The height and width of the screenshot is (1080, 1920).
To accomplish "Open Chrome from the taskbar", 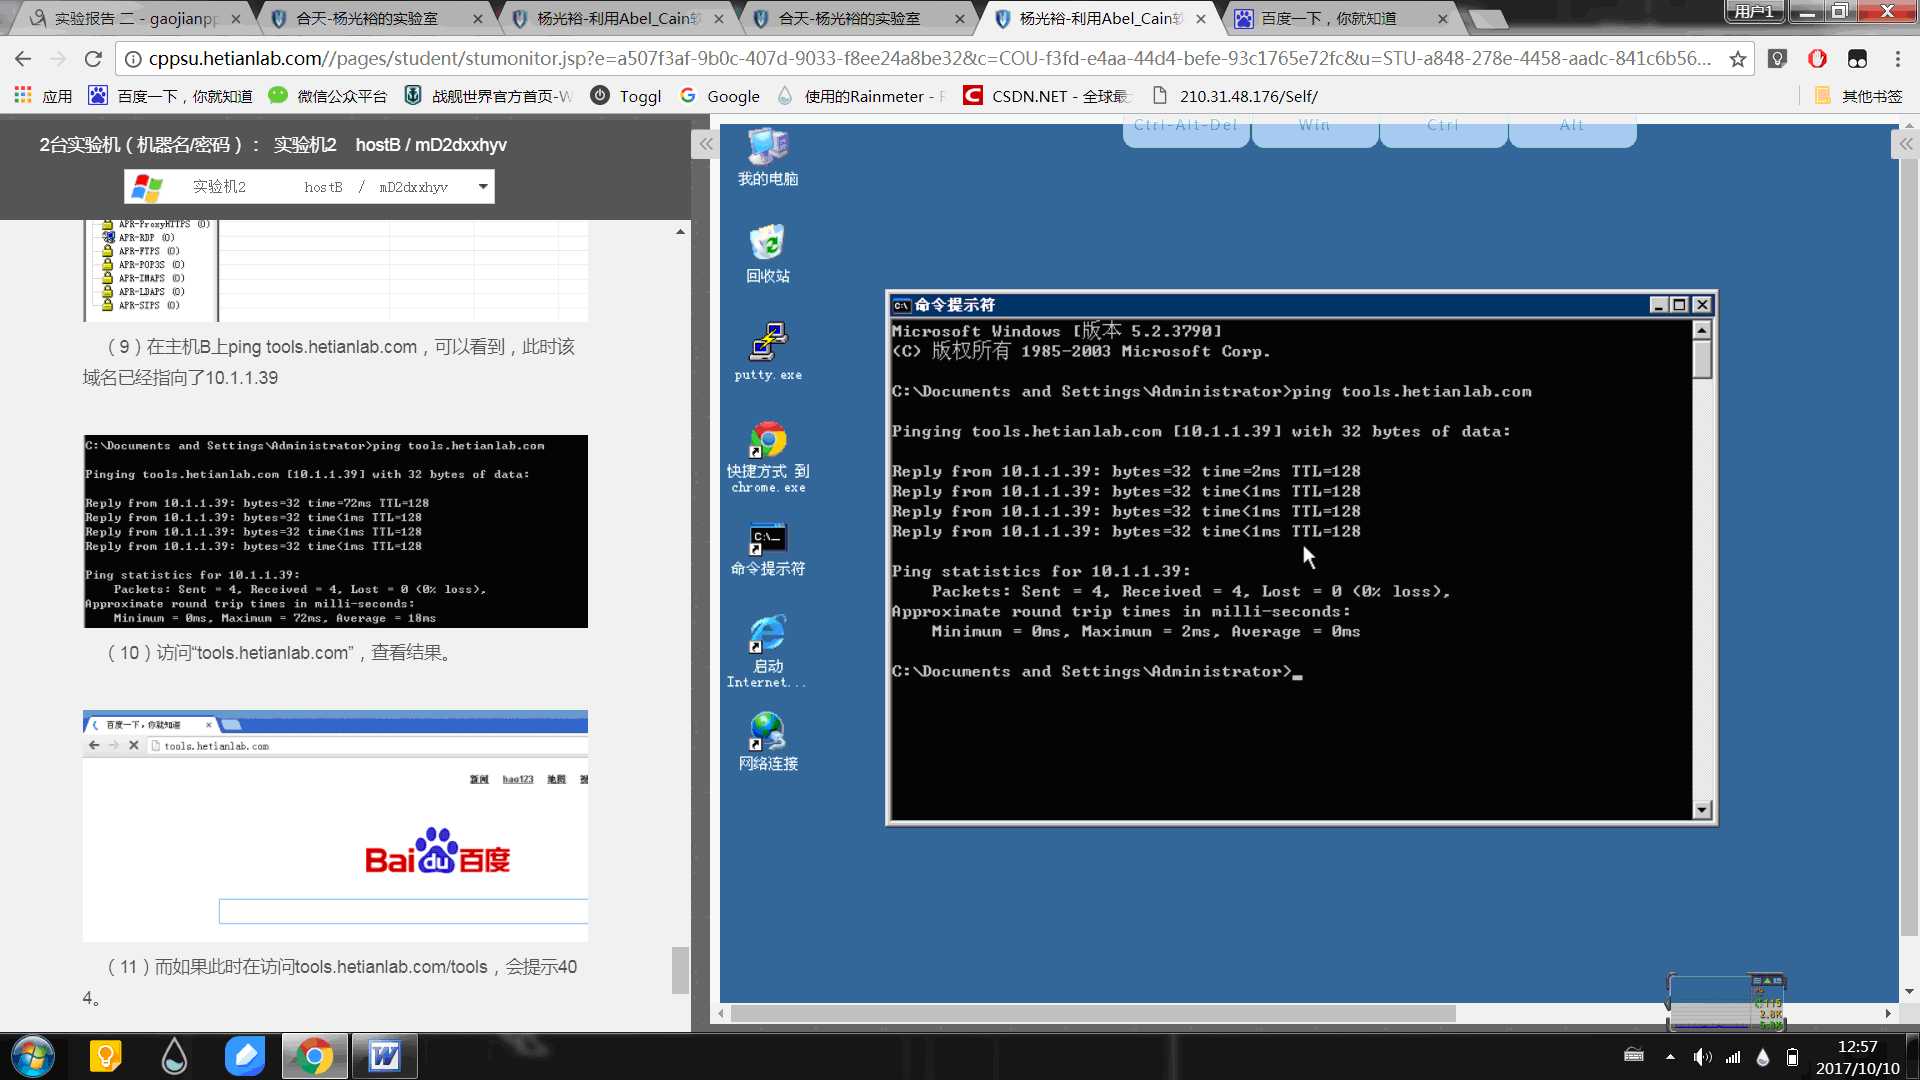I will pos(314,1056).
